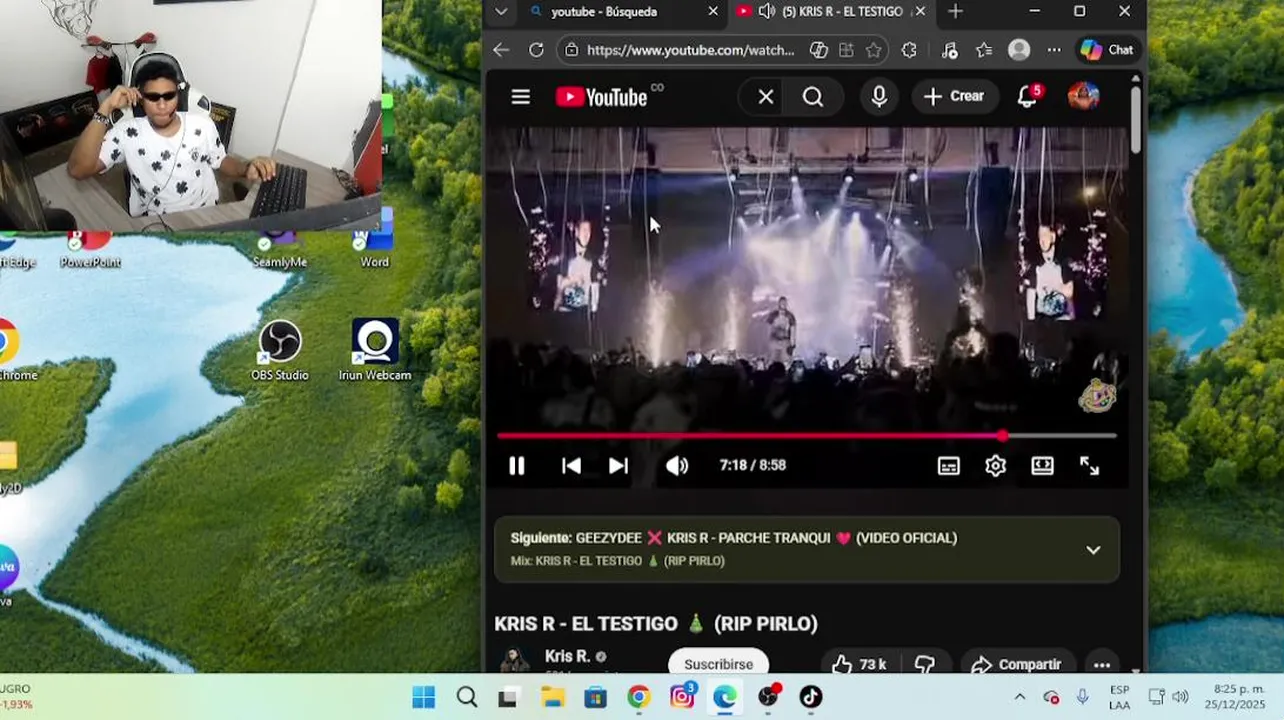Open the Edge profile icon
The image size is (1284, 720).
(x=1019, y=50)
